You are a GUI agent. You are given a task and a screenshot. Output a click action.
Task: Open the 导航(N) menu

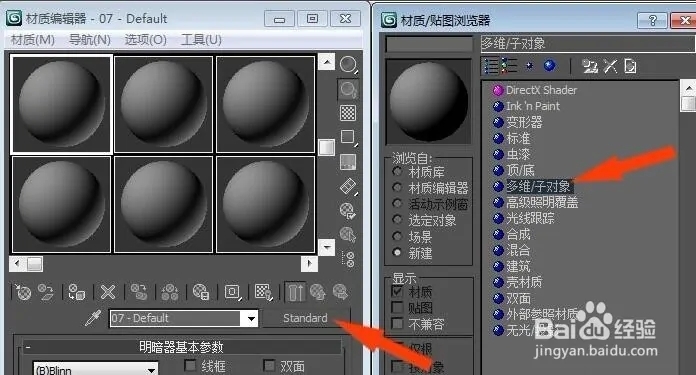90,40
